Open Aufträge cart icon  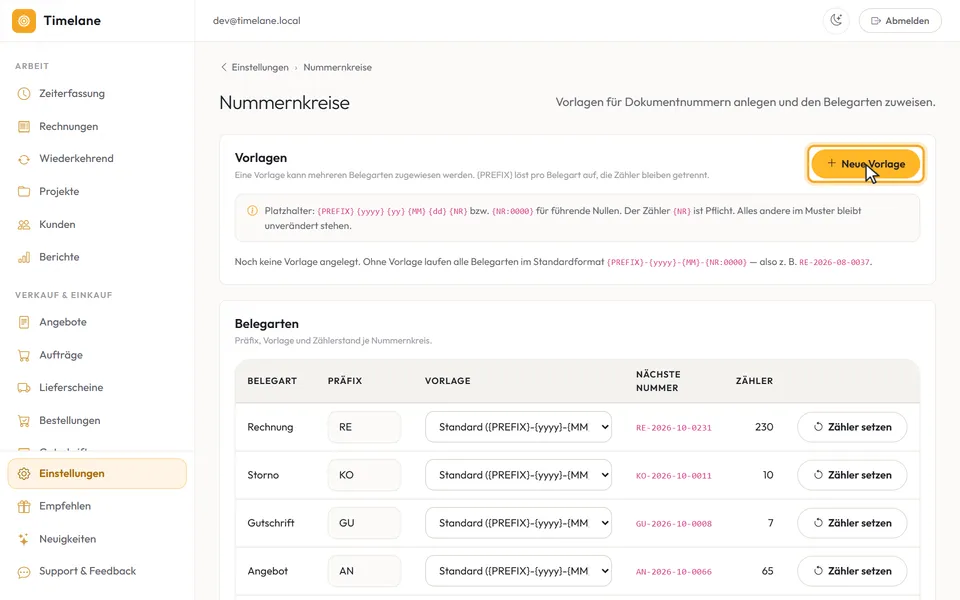point(24,355)
